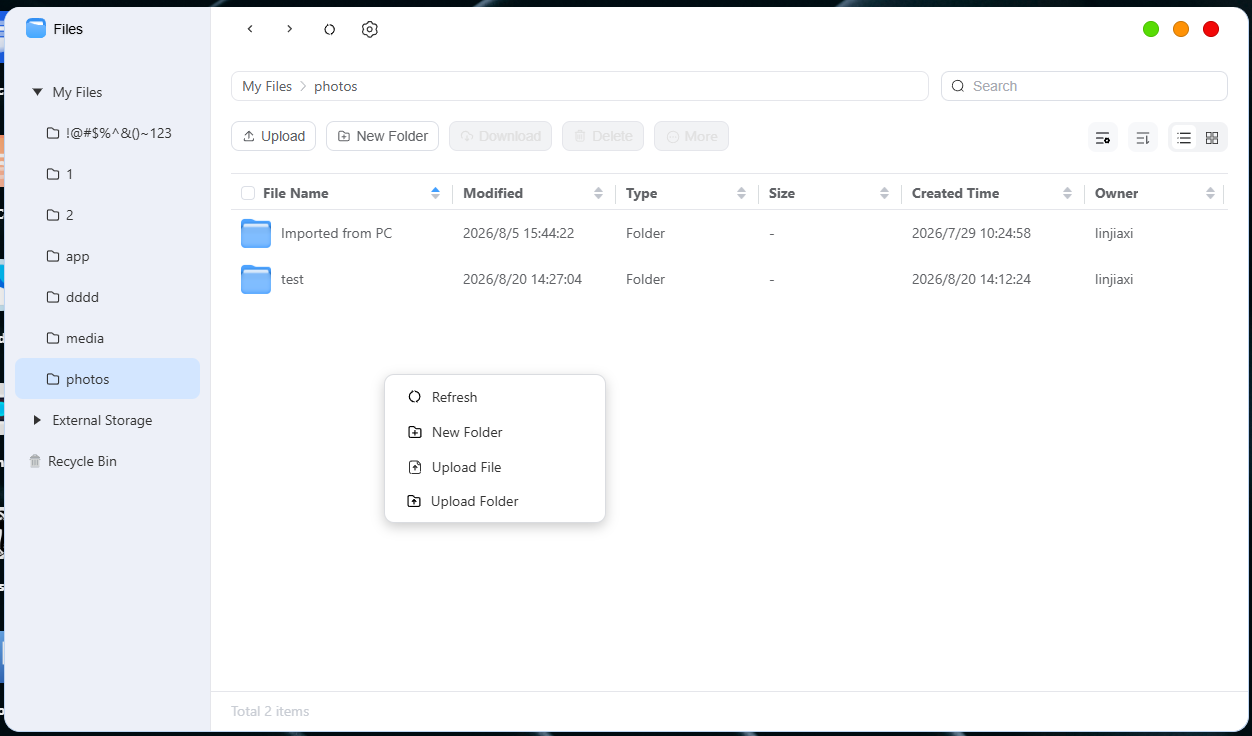Select the photos folder in sidebar

point(107,379)
